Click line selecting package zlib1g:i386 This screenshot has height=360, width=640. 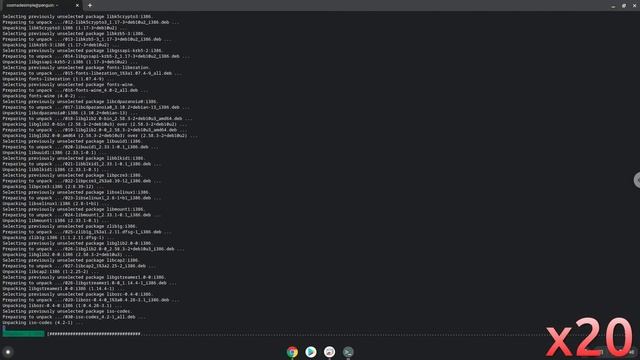[x=70, y=226]
